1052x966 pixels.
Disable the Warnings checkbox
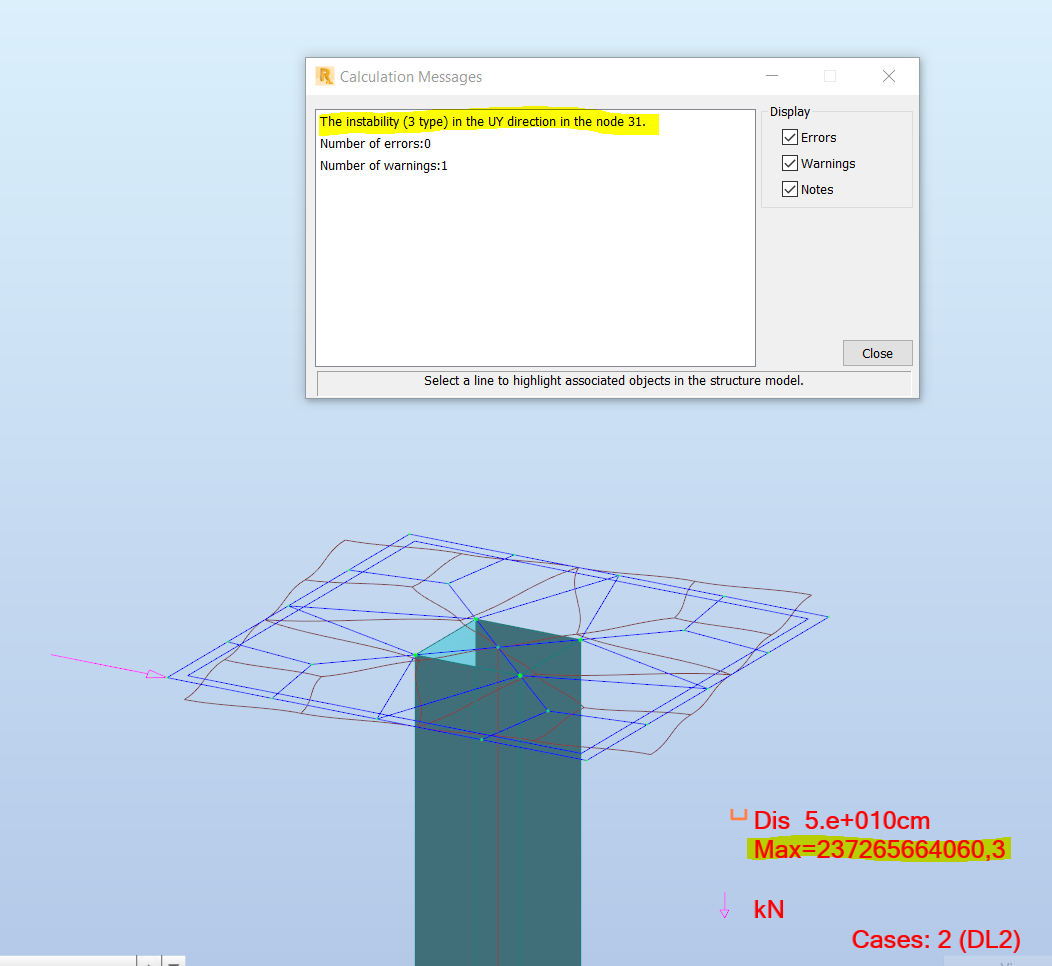pos(790,163)
